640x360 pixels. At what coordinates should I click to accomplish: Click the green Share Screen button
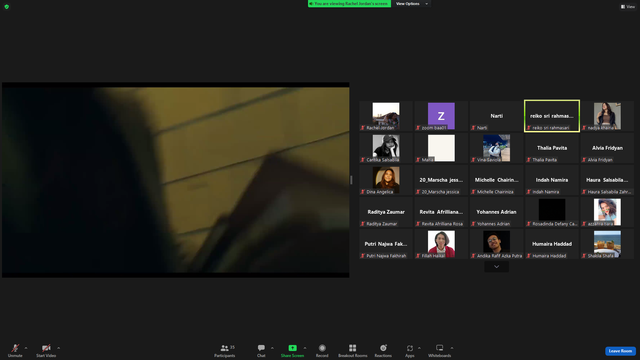point(292,350)
